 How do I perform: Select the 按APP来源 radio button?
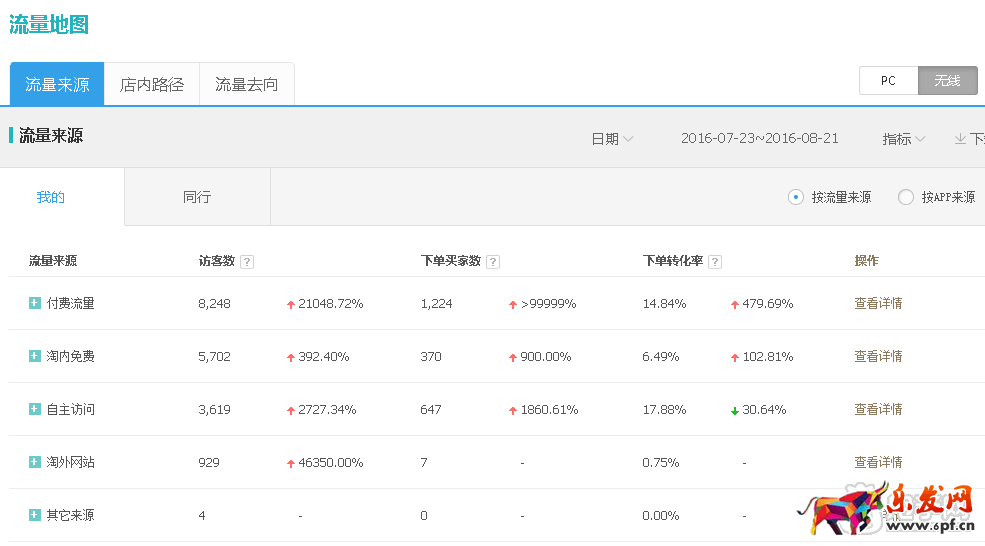[x=905, y=197]
